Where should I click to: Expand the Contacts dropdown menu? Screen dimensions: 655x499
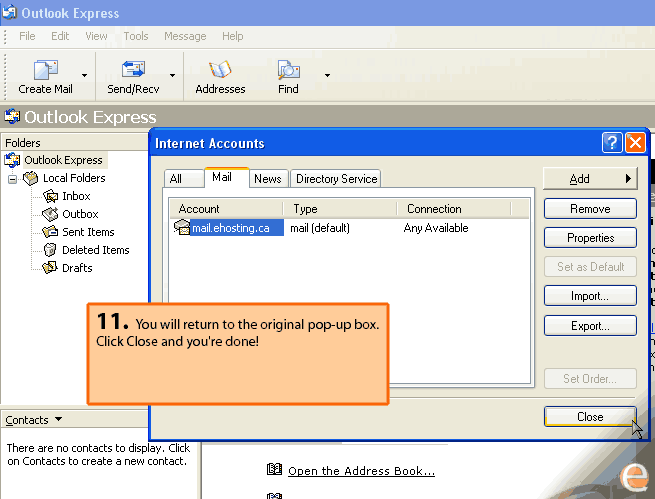coord(58,420)
